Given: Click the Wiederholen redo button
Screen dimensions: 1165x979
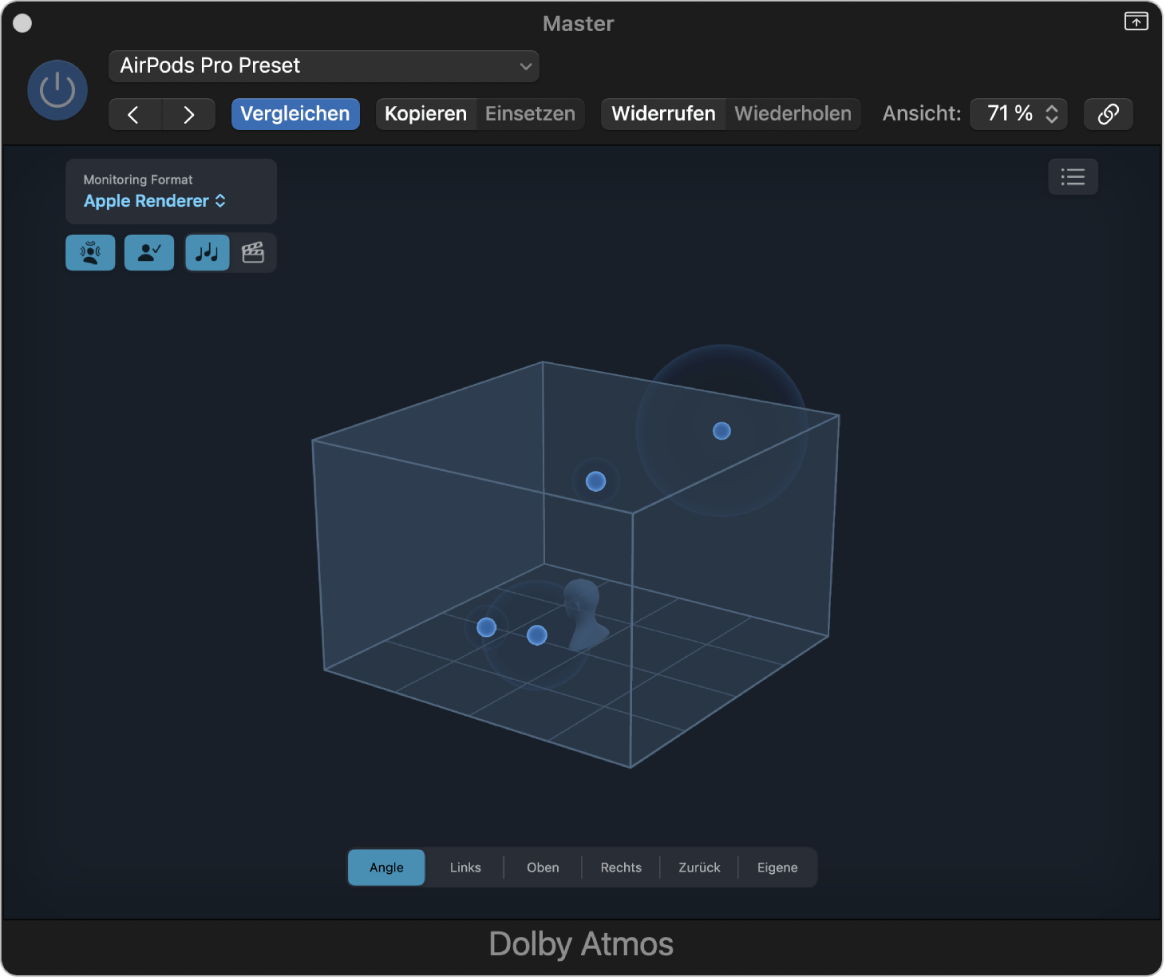Looking at the screenshot, I should tap(793, 113).
